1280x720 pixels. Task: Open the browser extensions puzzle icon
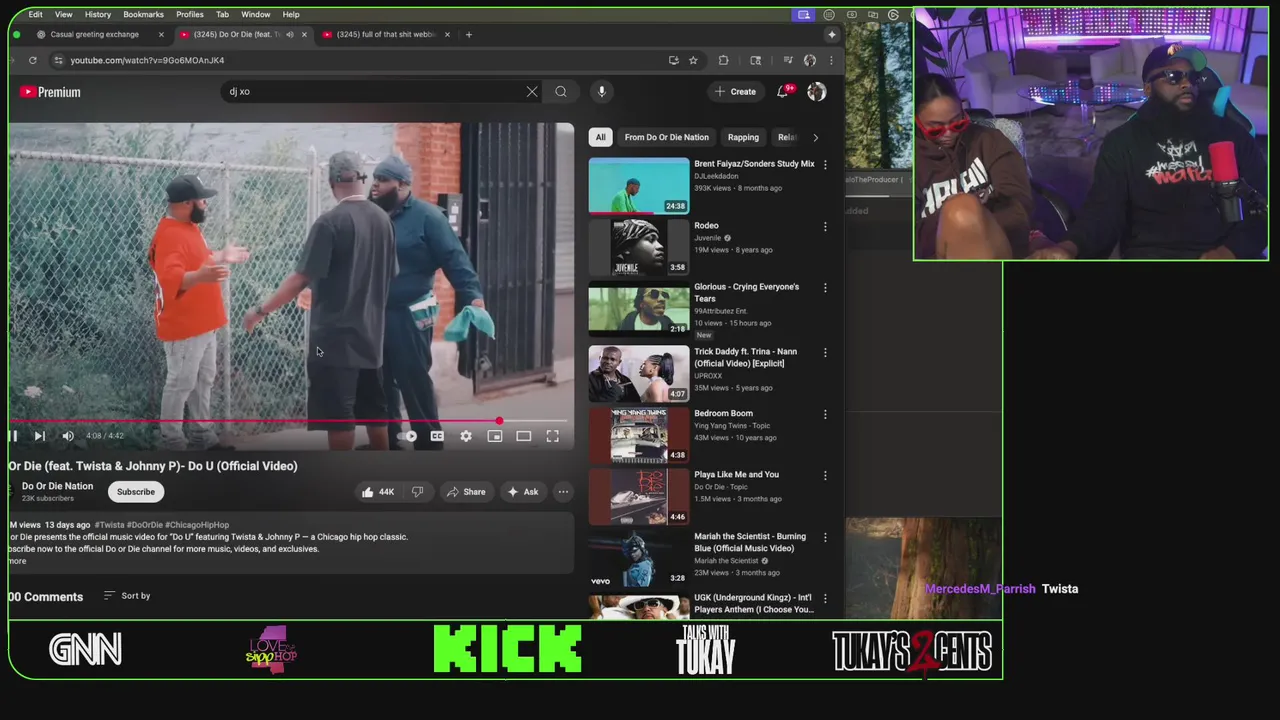(723, 60)
